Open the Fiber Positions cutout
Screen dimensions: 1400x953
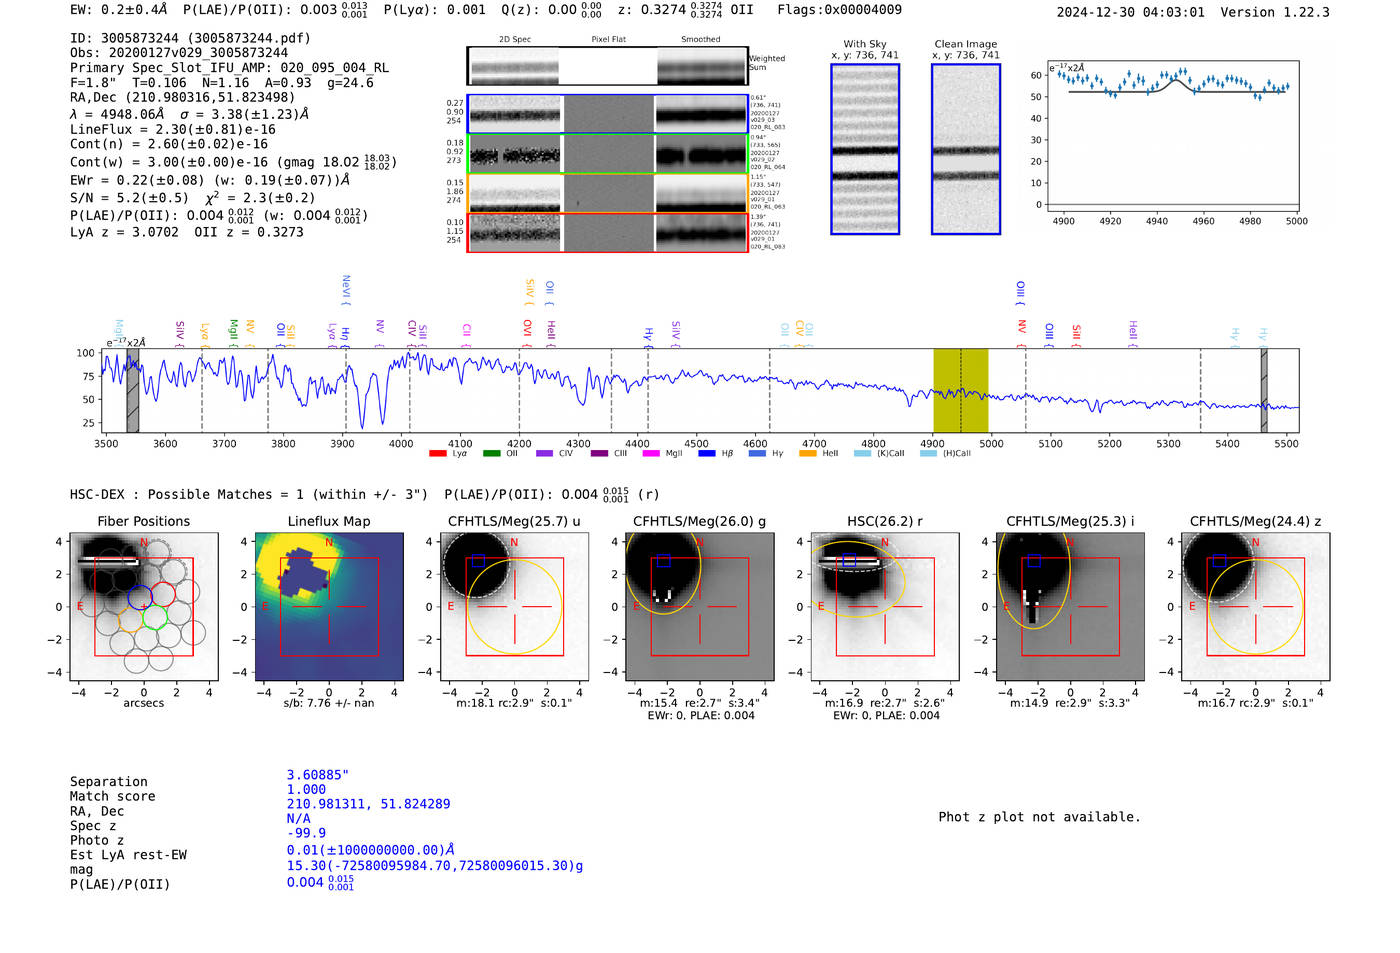coord(143,606)
